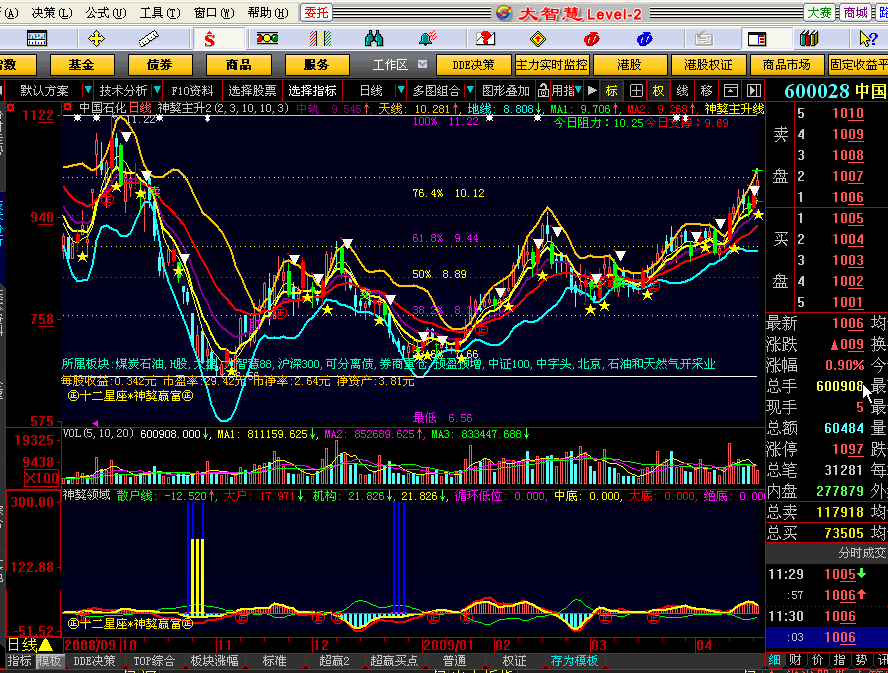Image resolution: width=888 pixels, height=673 pixels.
Task: Click the window layout panel icon
Action: point(757,39)
